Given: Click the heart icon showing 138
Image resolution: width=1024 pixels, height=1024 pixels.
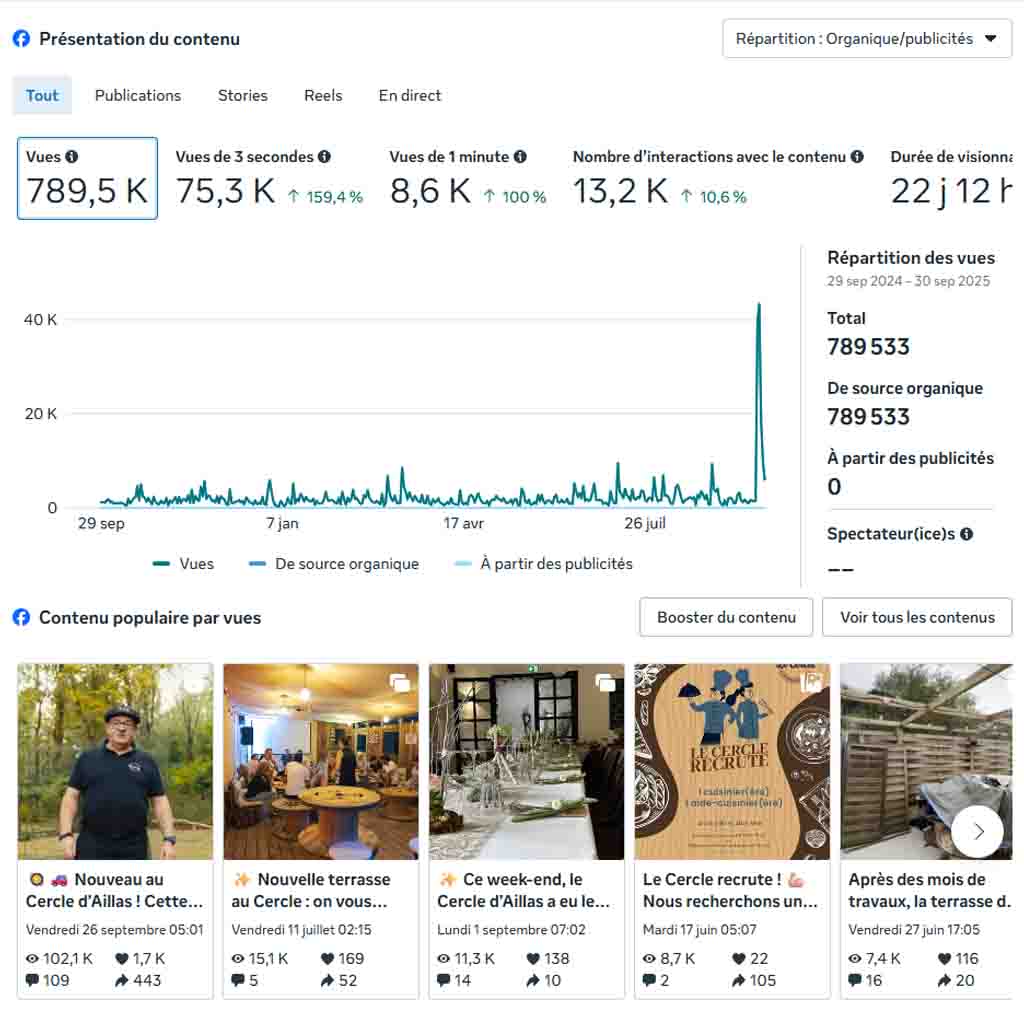Looking at the screenshot, I should pos(533,959).
